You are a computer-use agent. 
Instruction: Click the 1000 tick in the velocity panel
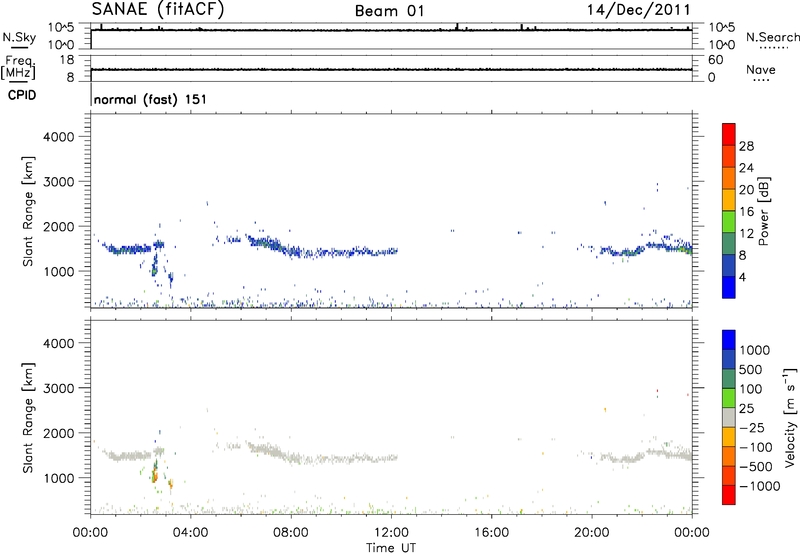click(59, 478)
